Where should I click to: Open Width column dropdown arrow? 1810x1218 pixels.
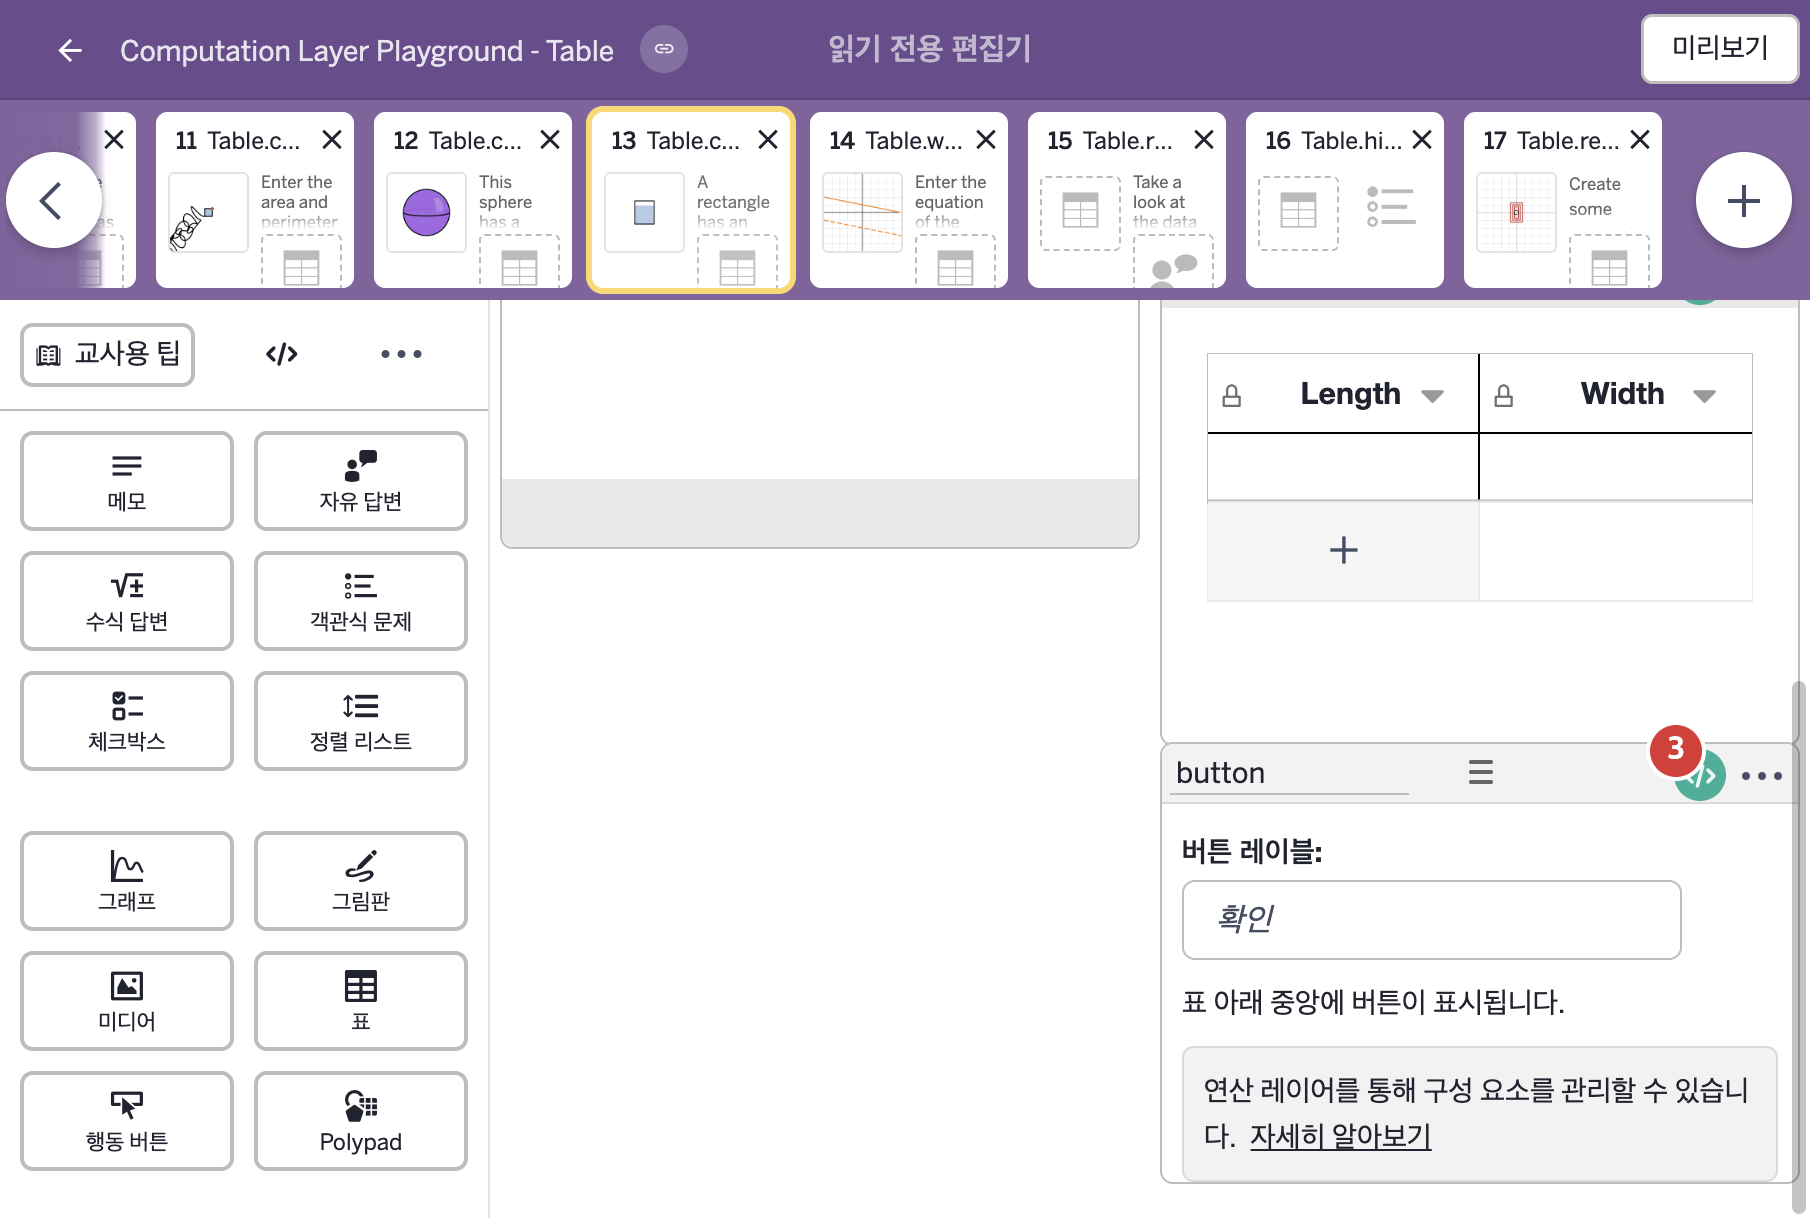tap(1704, 396)
